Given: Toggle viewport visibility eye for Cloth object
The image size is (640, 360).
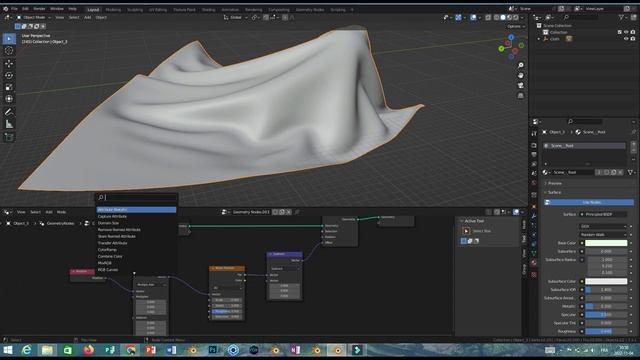Looking at the screenshot, I should (626, 39).
